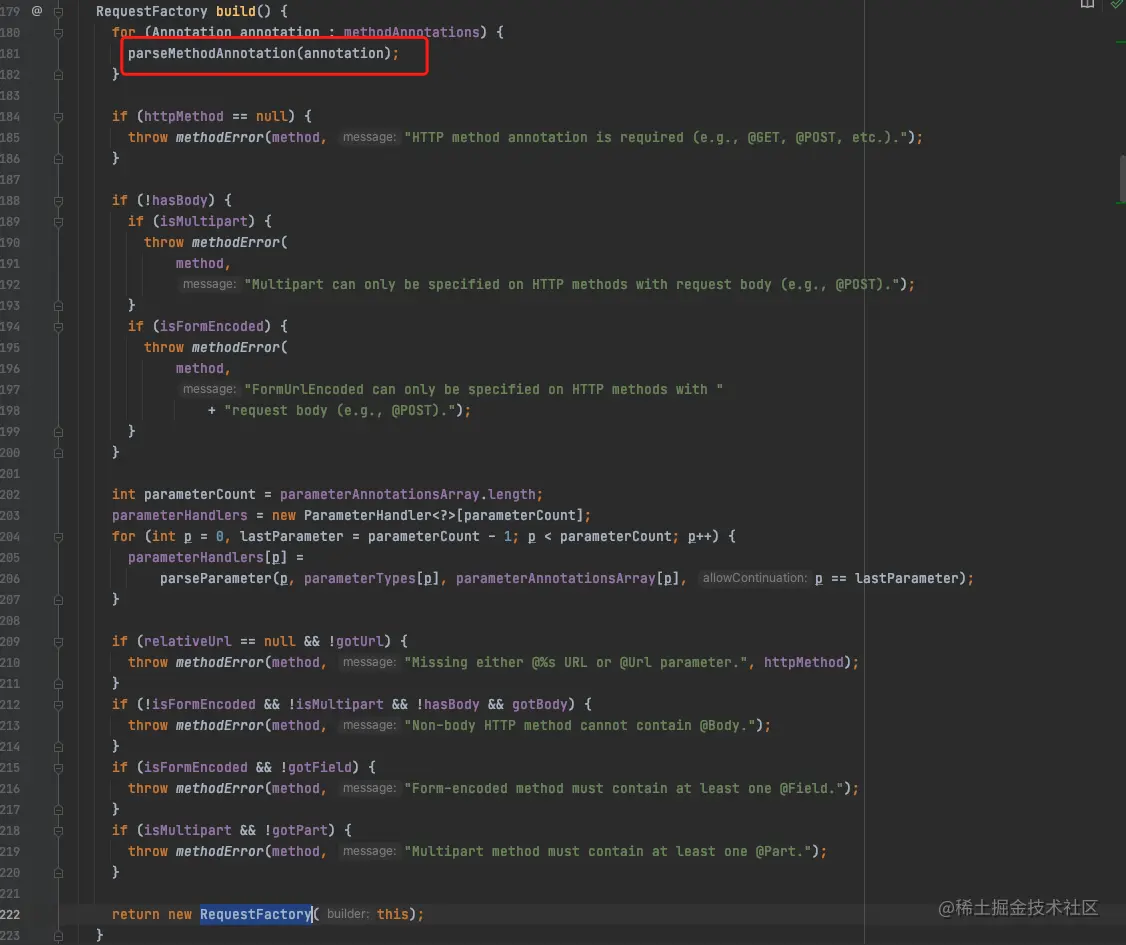Click line number 202 in the gutter
The height and width of the screenshot is (945, 1126).
10,495
